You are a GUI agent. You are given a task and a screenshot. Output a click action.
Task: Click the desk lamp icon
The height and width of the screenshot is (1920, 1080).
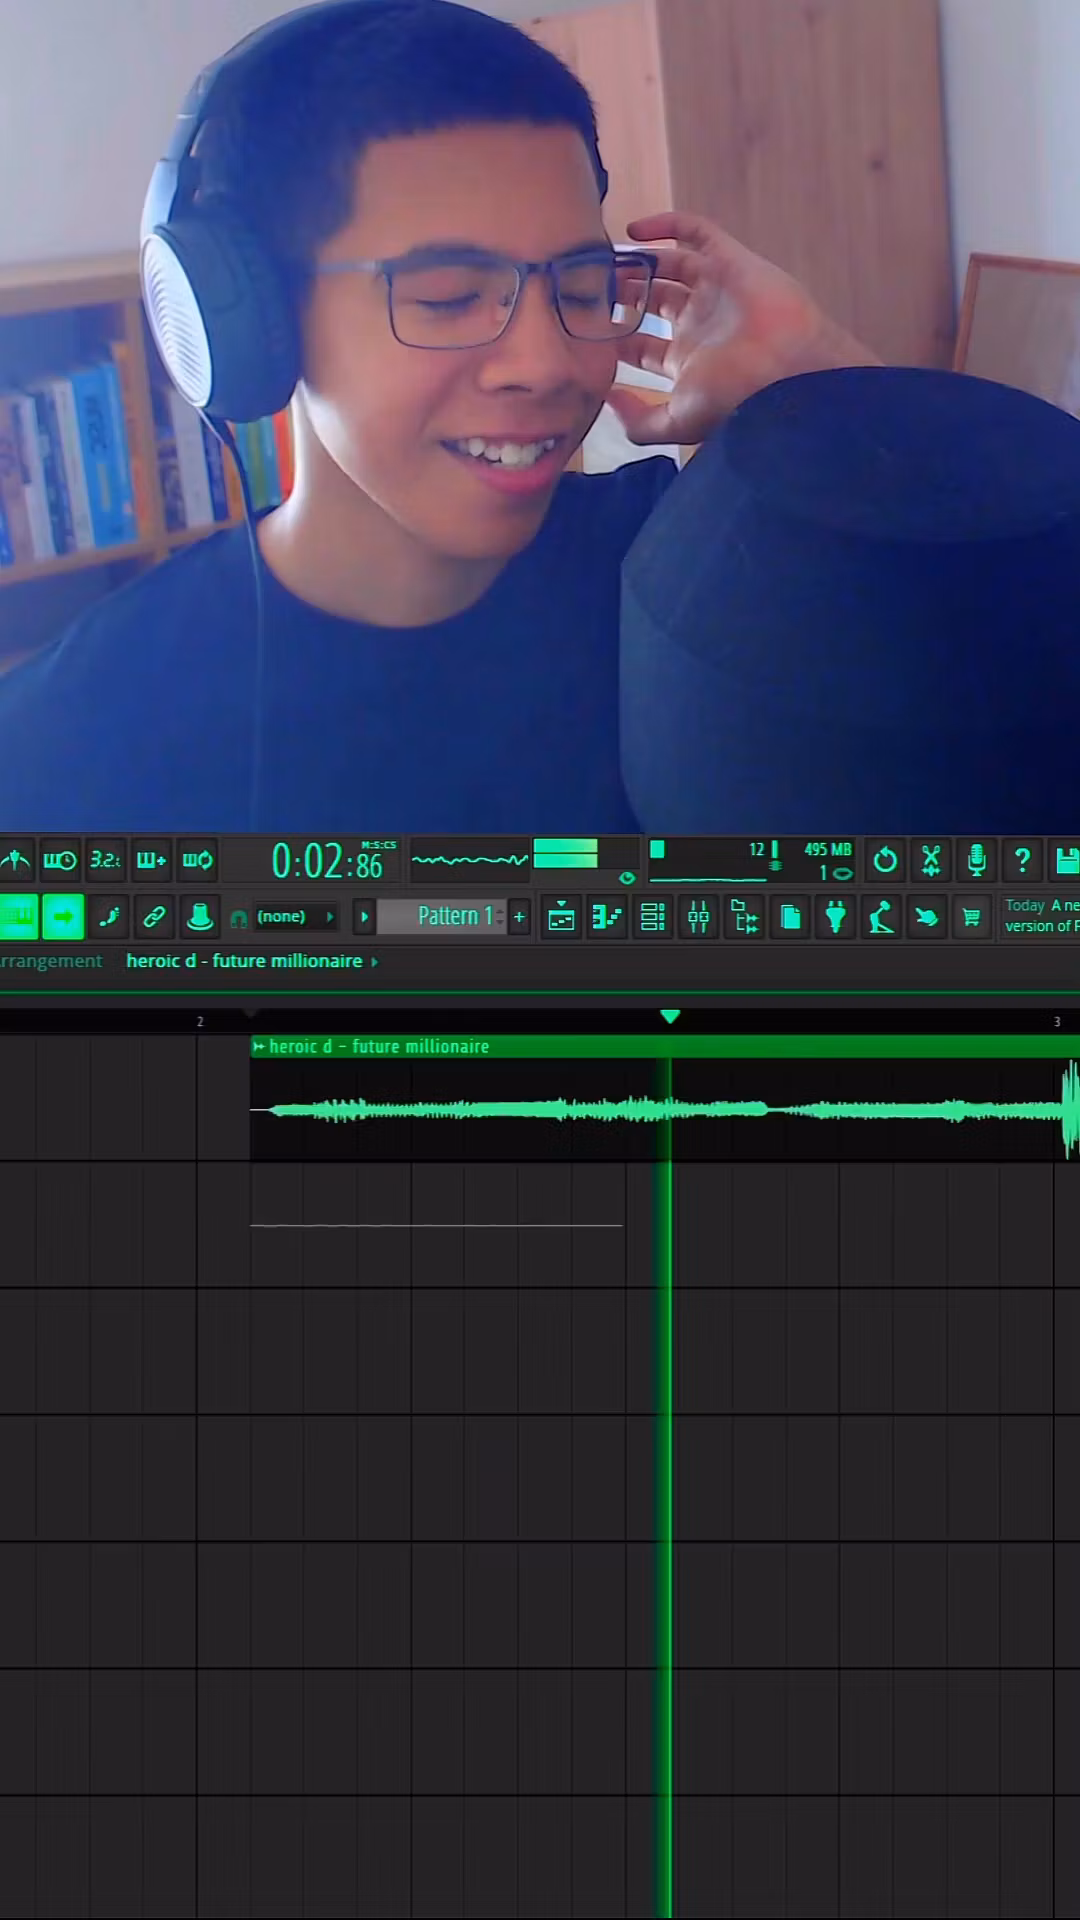click(881, 917)
